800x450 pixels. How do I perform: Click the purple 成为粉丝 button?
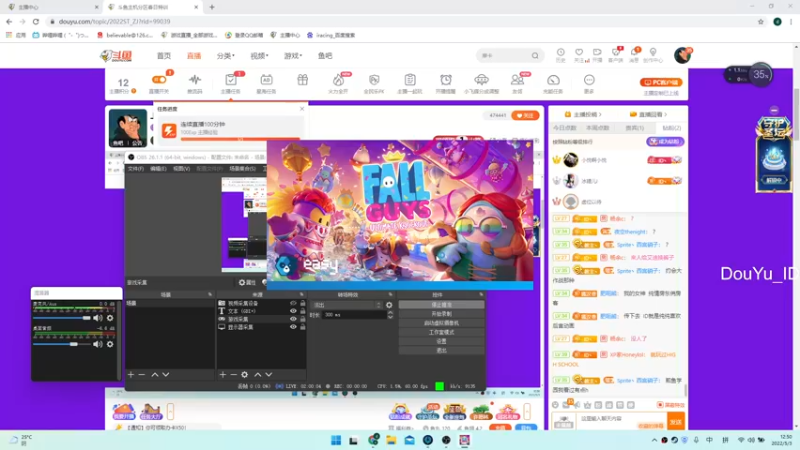point(665,142)
